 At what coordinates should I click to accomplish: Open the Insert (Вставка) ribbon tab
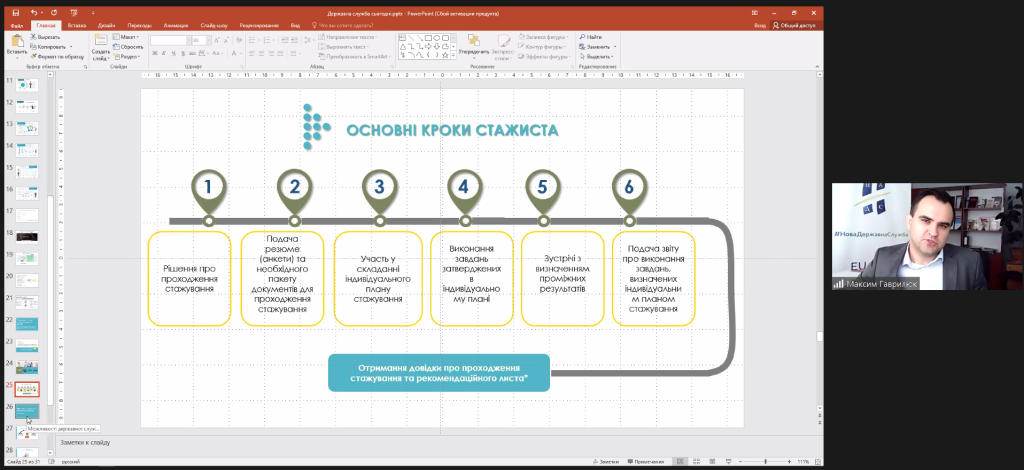[x=75, y=25]
